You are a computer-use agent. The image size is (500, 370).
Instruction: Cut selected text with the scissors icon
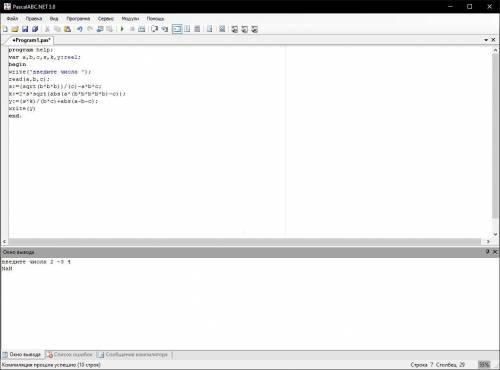pos(47,29)
